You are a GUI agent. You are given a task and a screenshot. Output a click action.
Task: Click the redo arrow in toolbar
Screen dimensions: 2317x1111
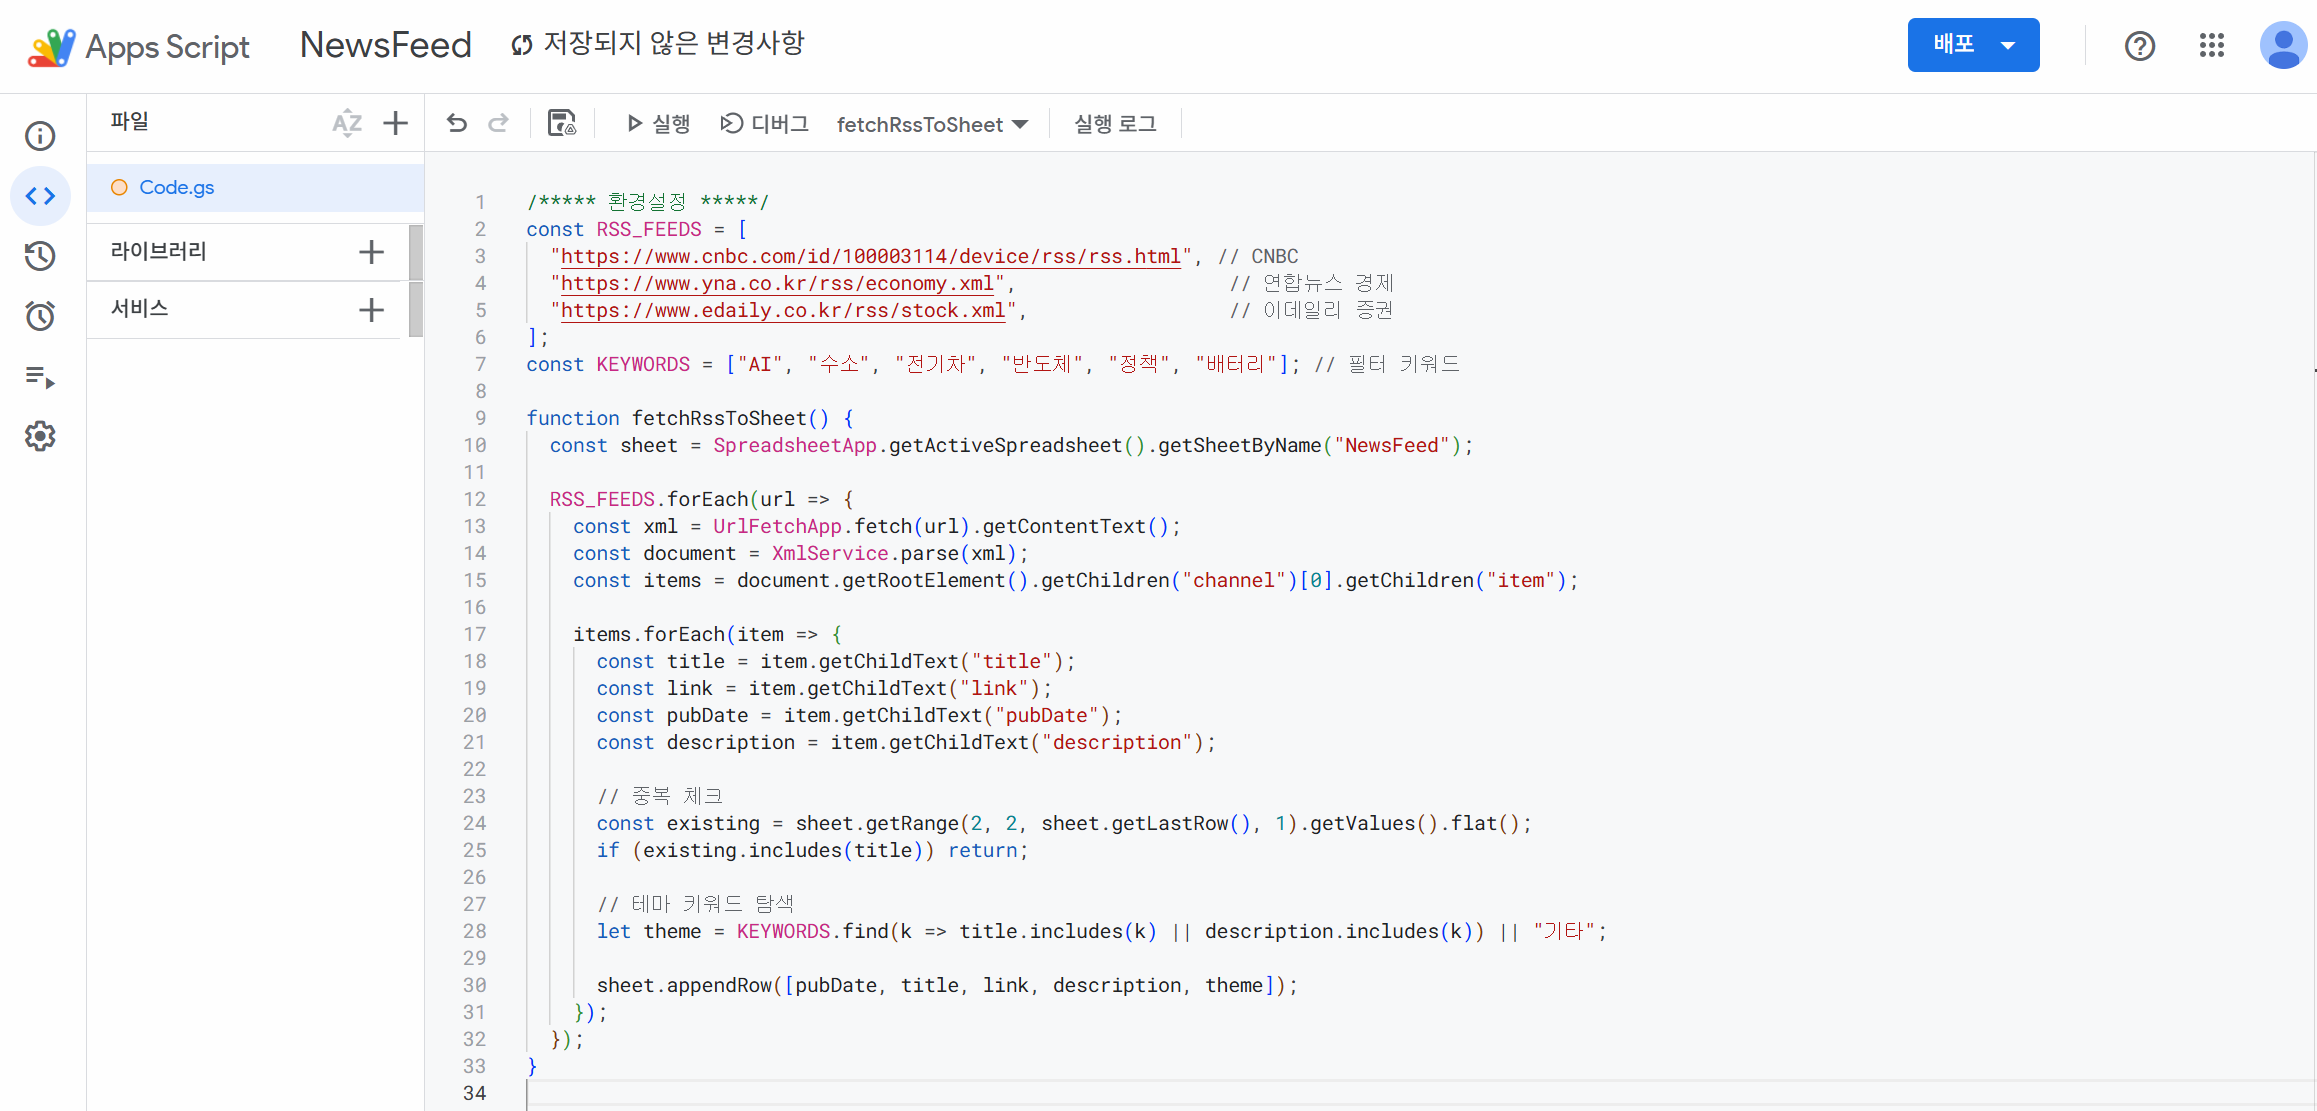click(498, 123)
